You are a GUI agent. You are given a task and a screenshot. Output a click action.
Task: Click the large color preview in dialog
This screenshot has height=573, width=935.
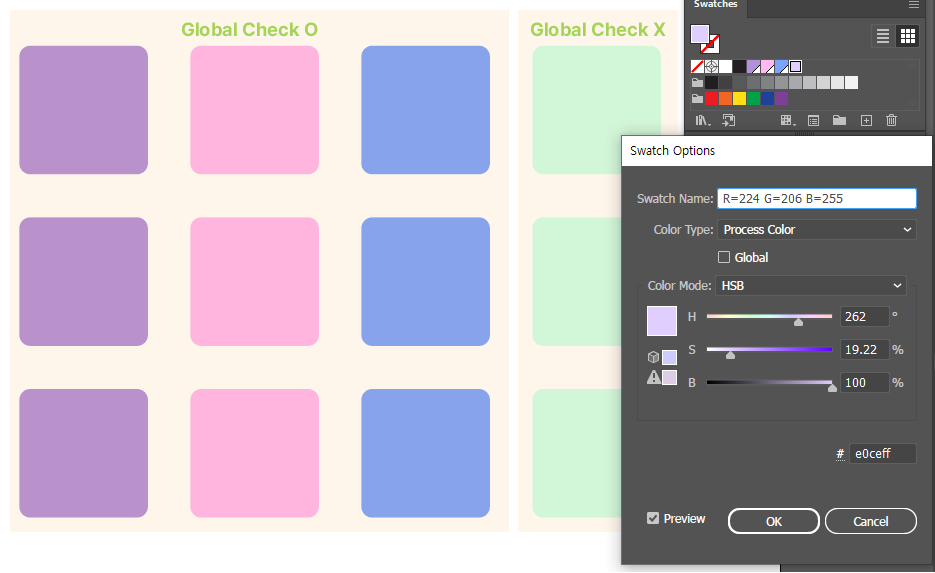tap(662, 321)
